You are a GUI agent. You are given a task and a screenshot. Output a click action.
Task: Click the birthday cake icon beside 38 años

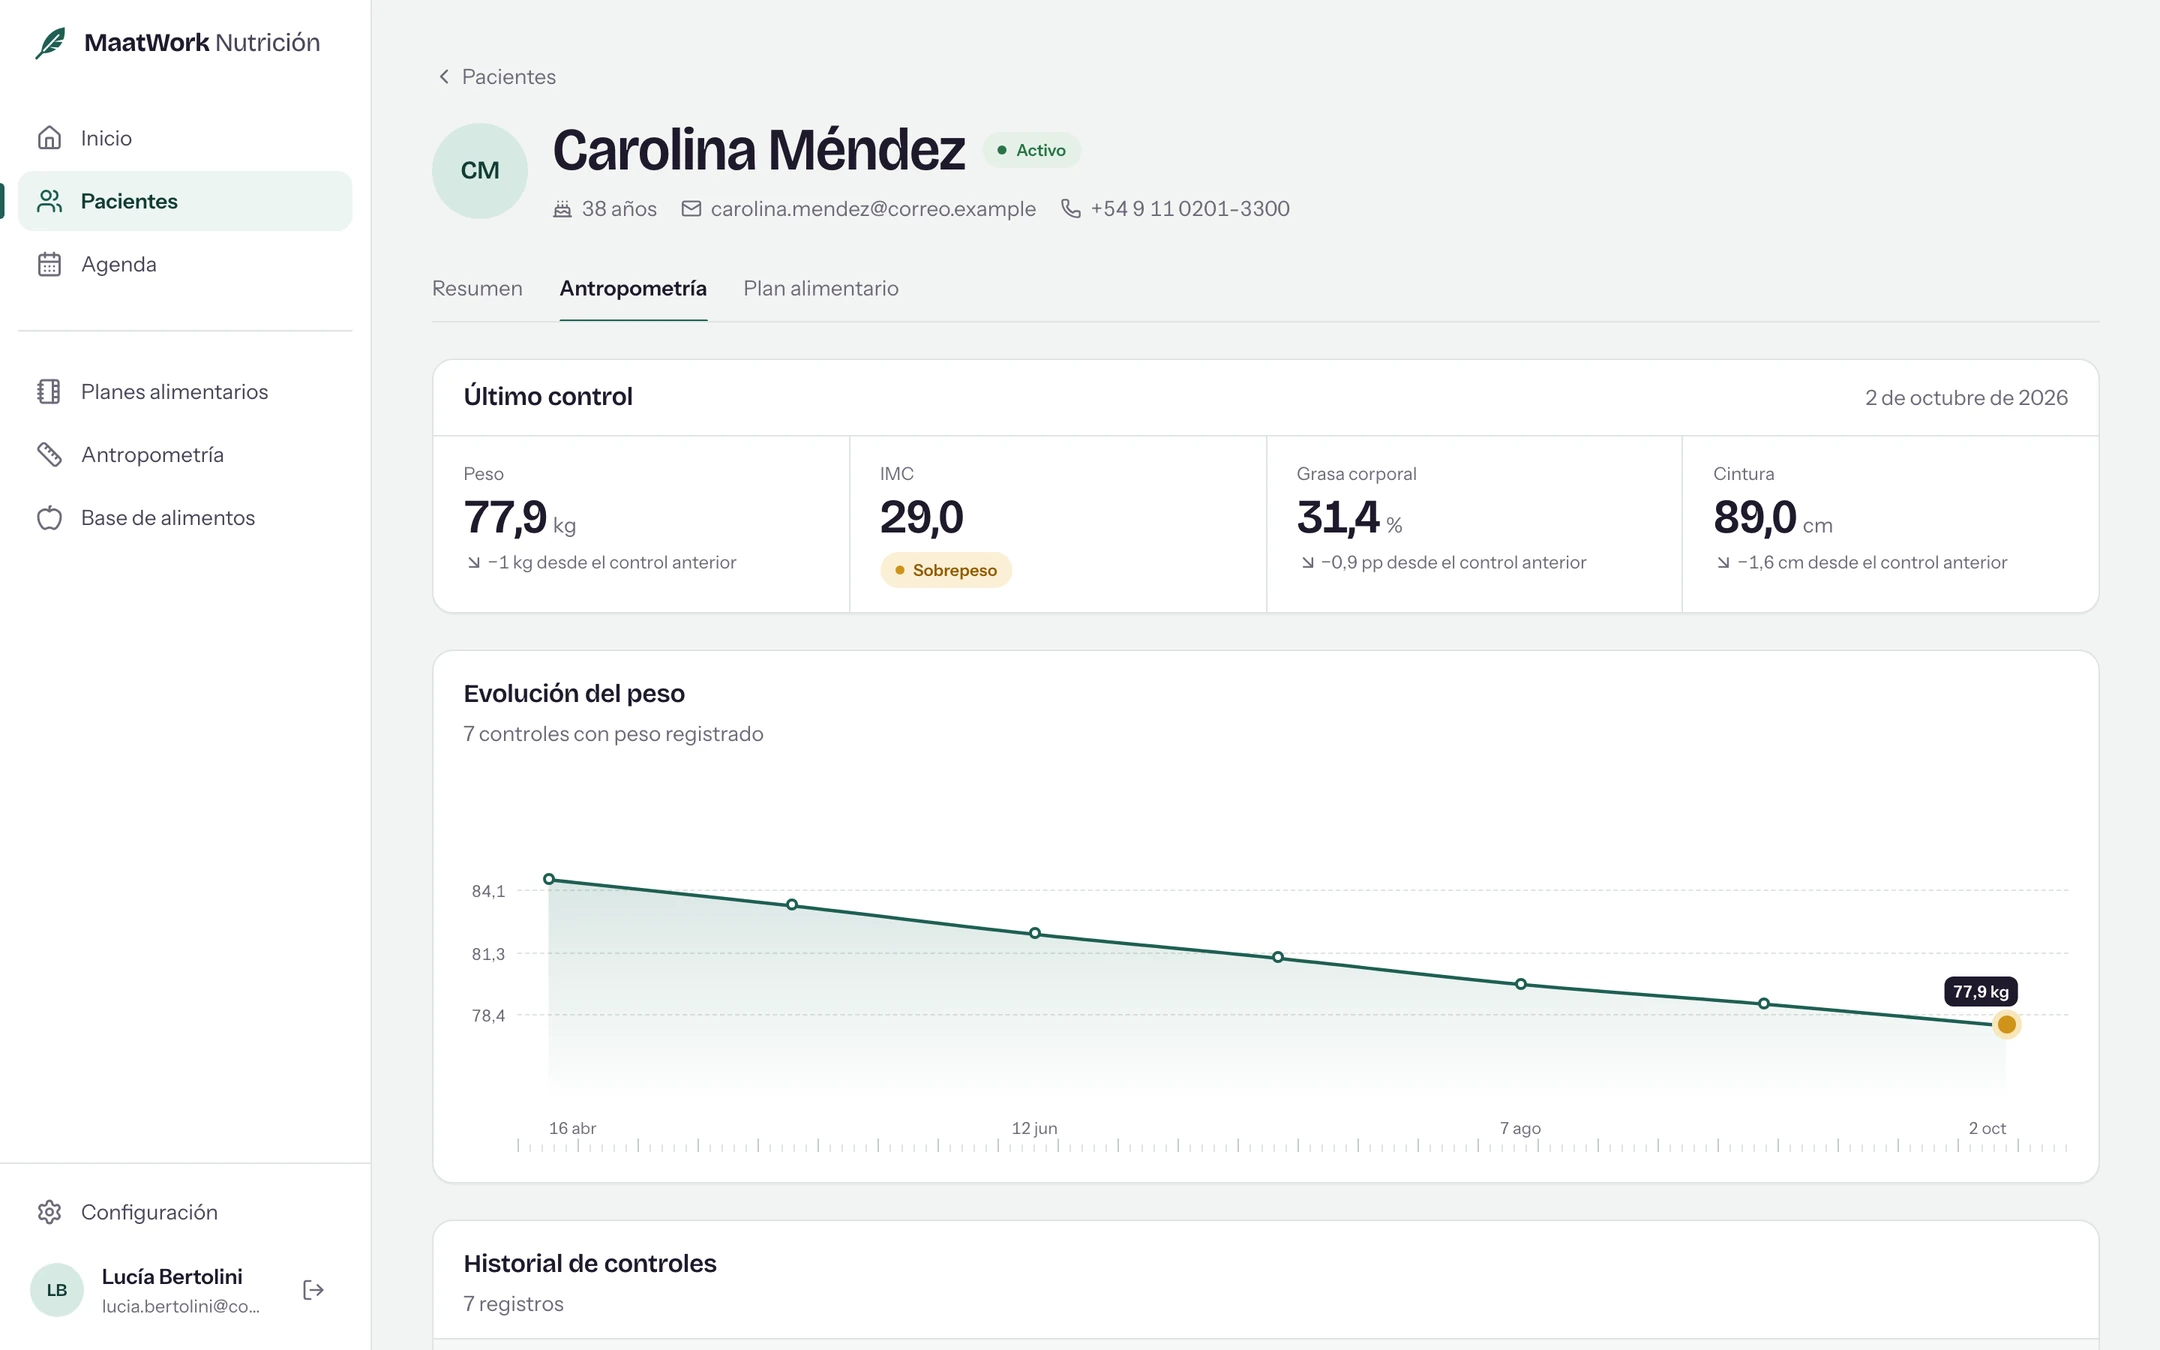click(563, 209)
